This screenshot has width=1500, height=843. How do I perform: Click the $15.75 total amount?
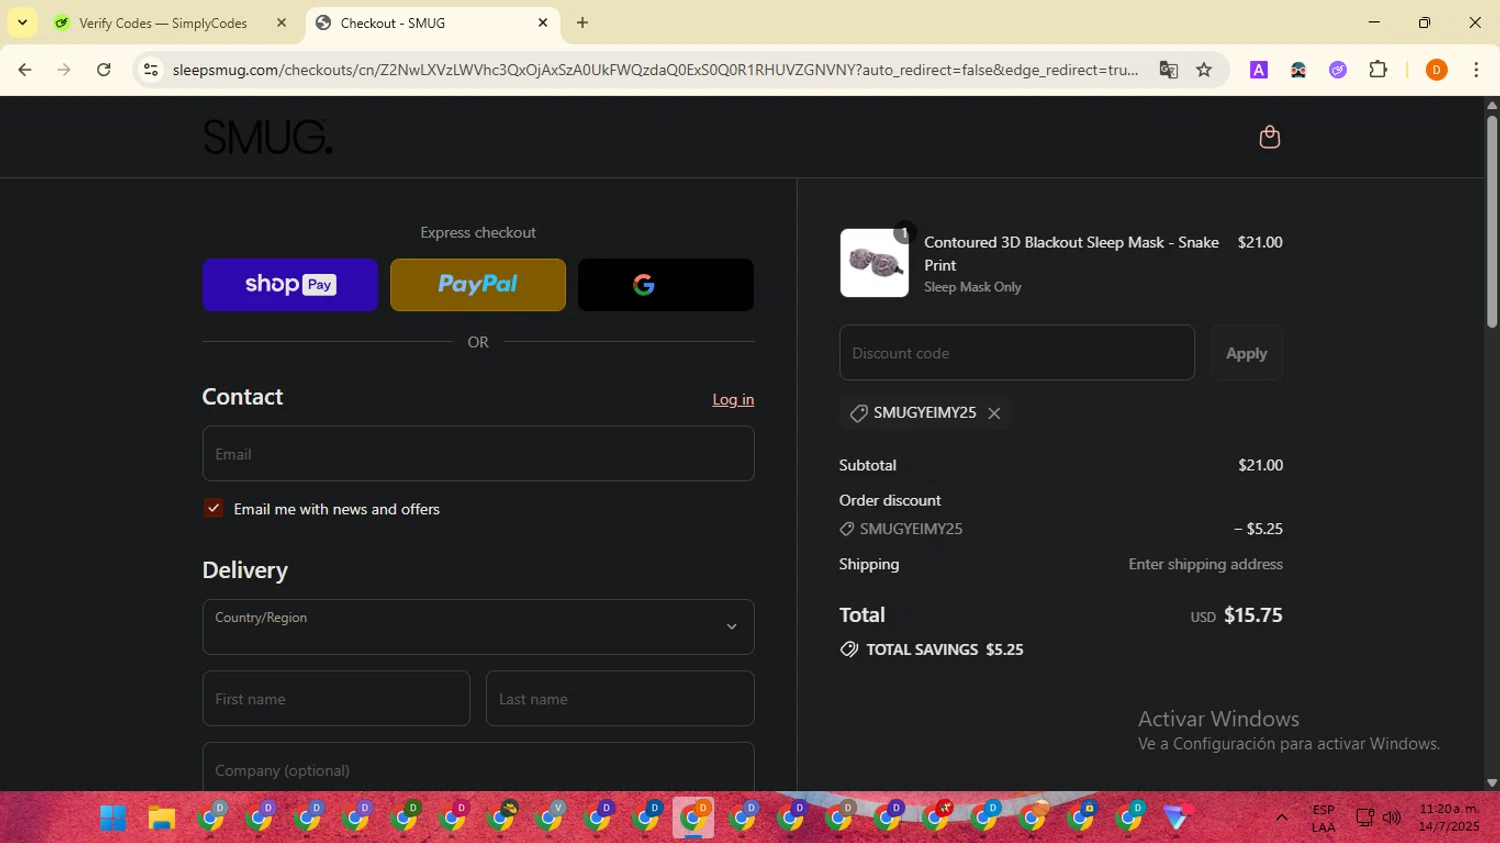pos(1253,615)
